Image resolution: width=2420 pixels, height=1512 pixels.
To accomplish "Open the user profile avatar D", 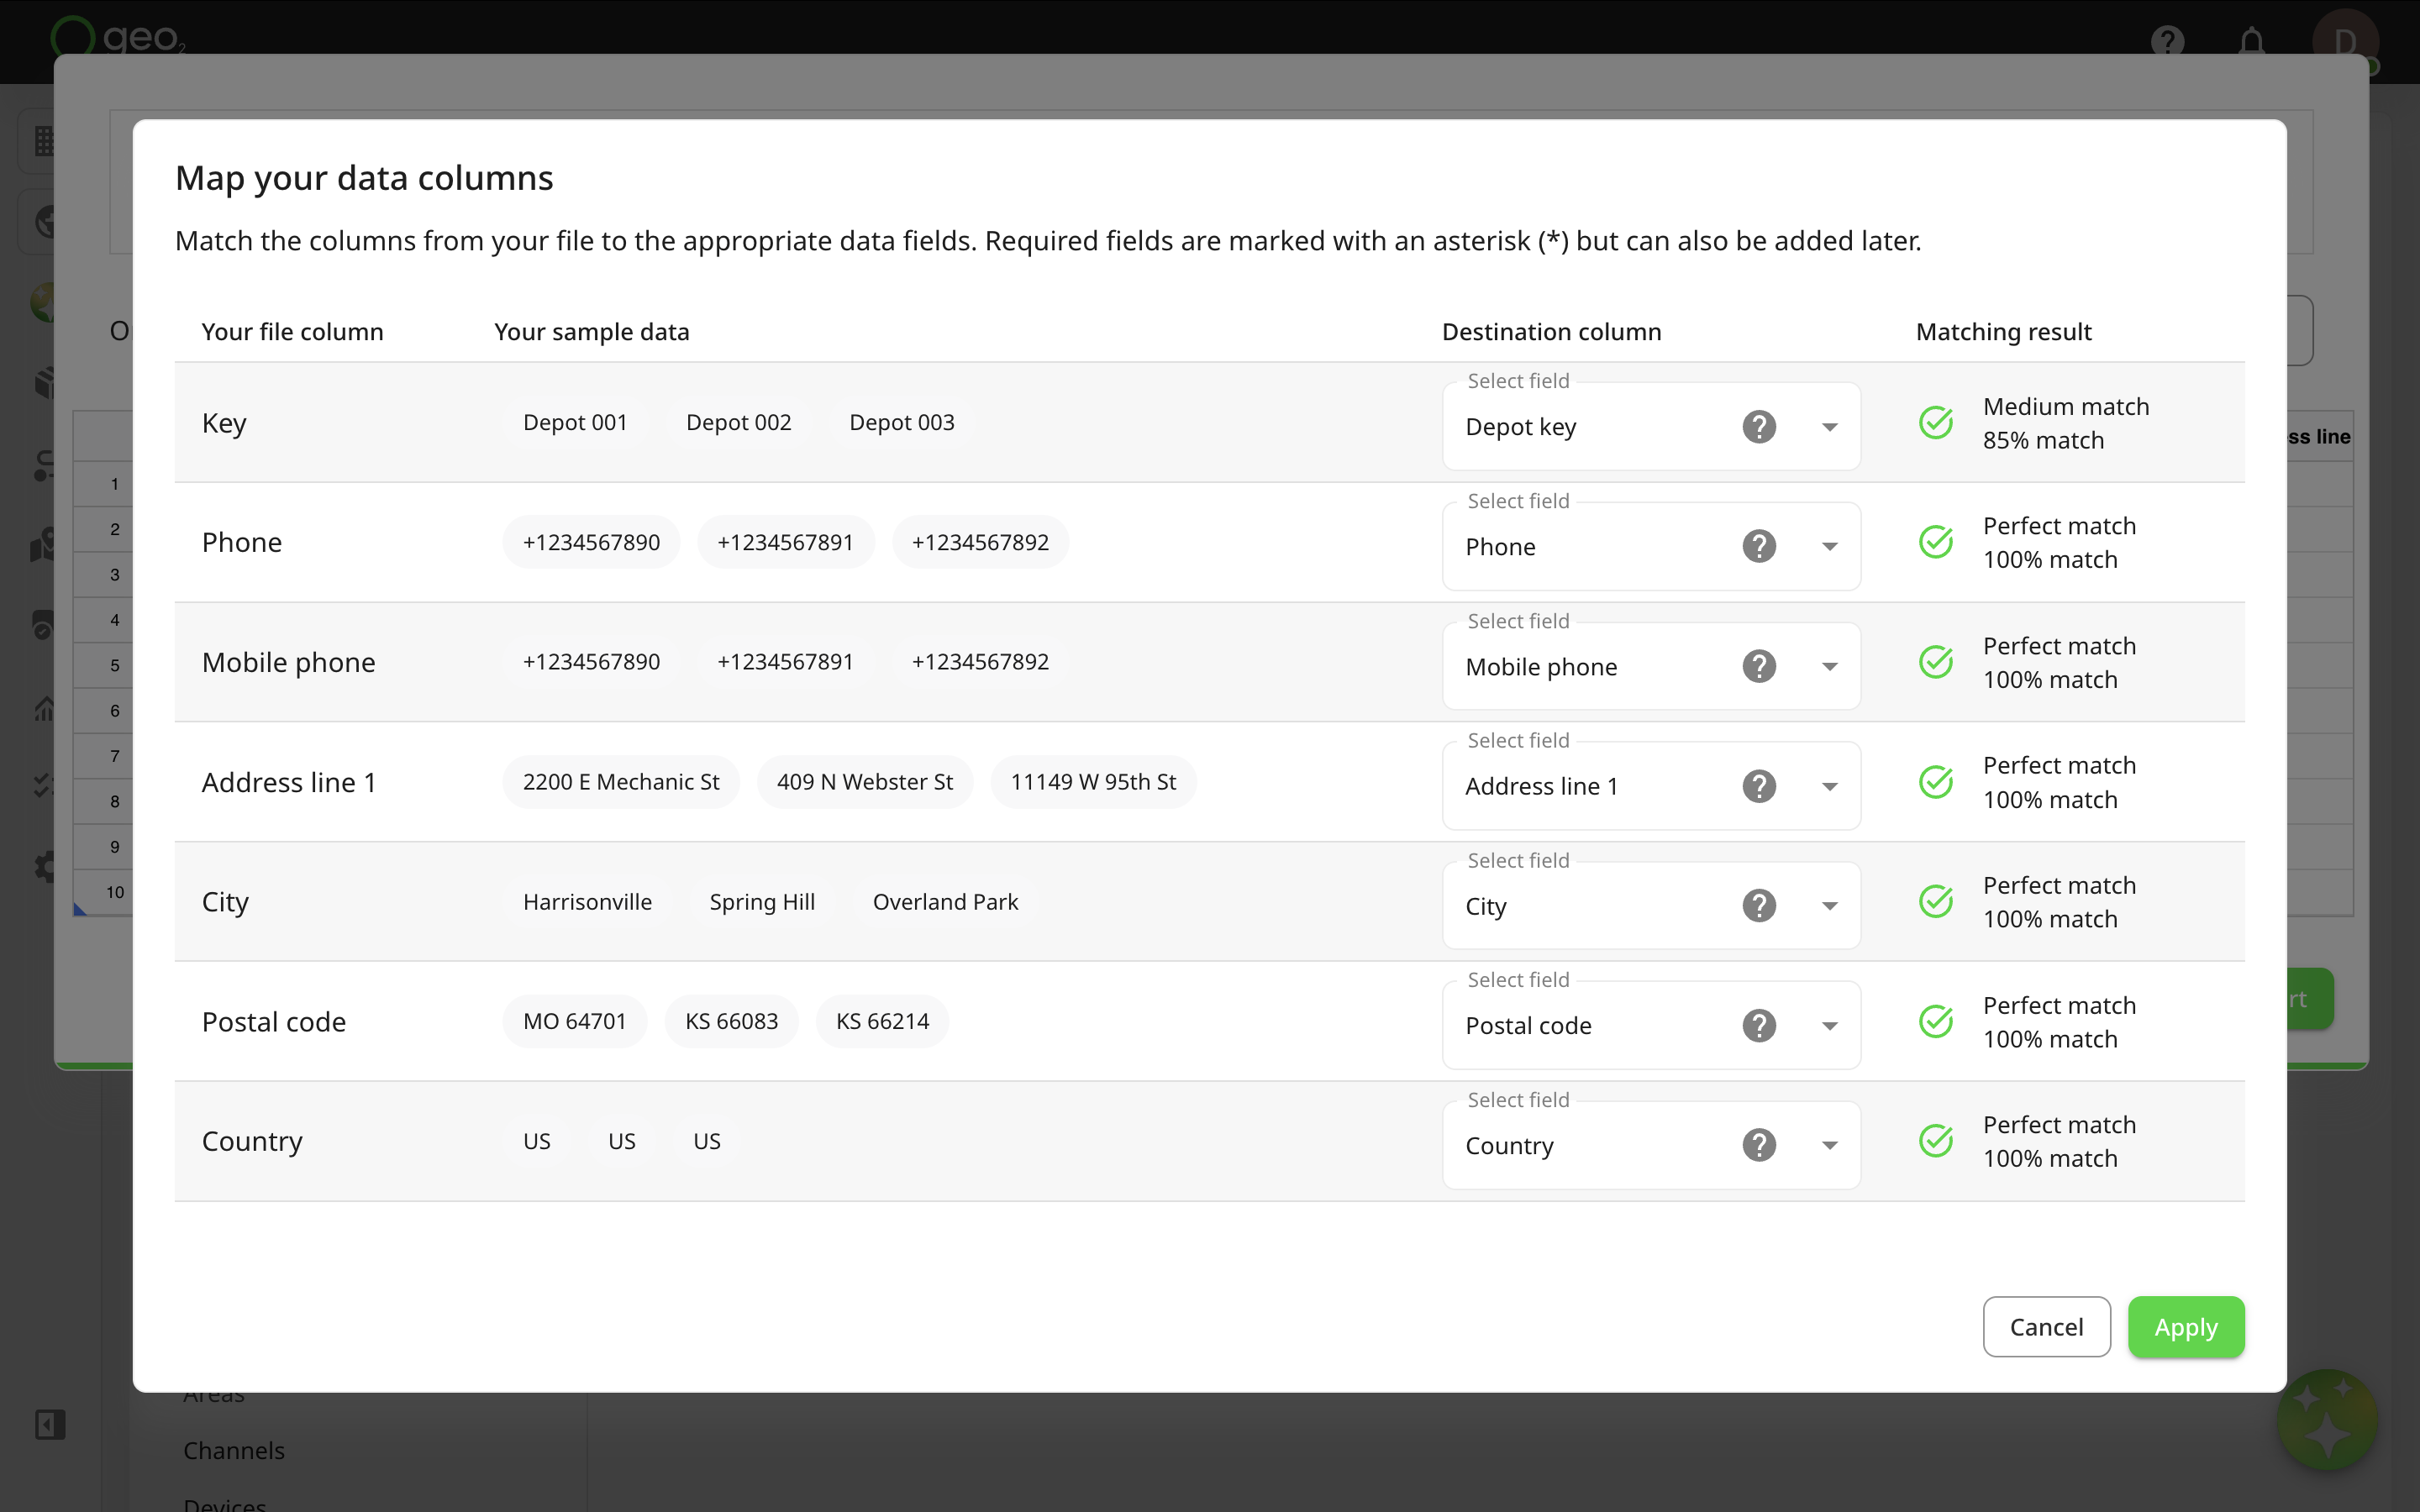I will coord(2345,42).
